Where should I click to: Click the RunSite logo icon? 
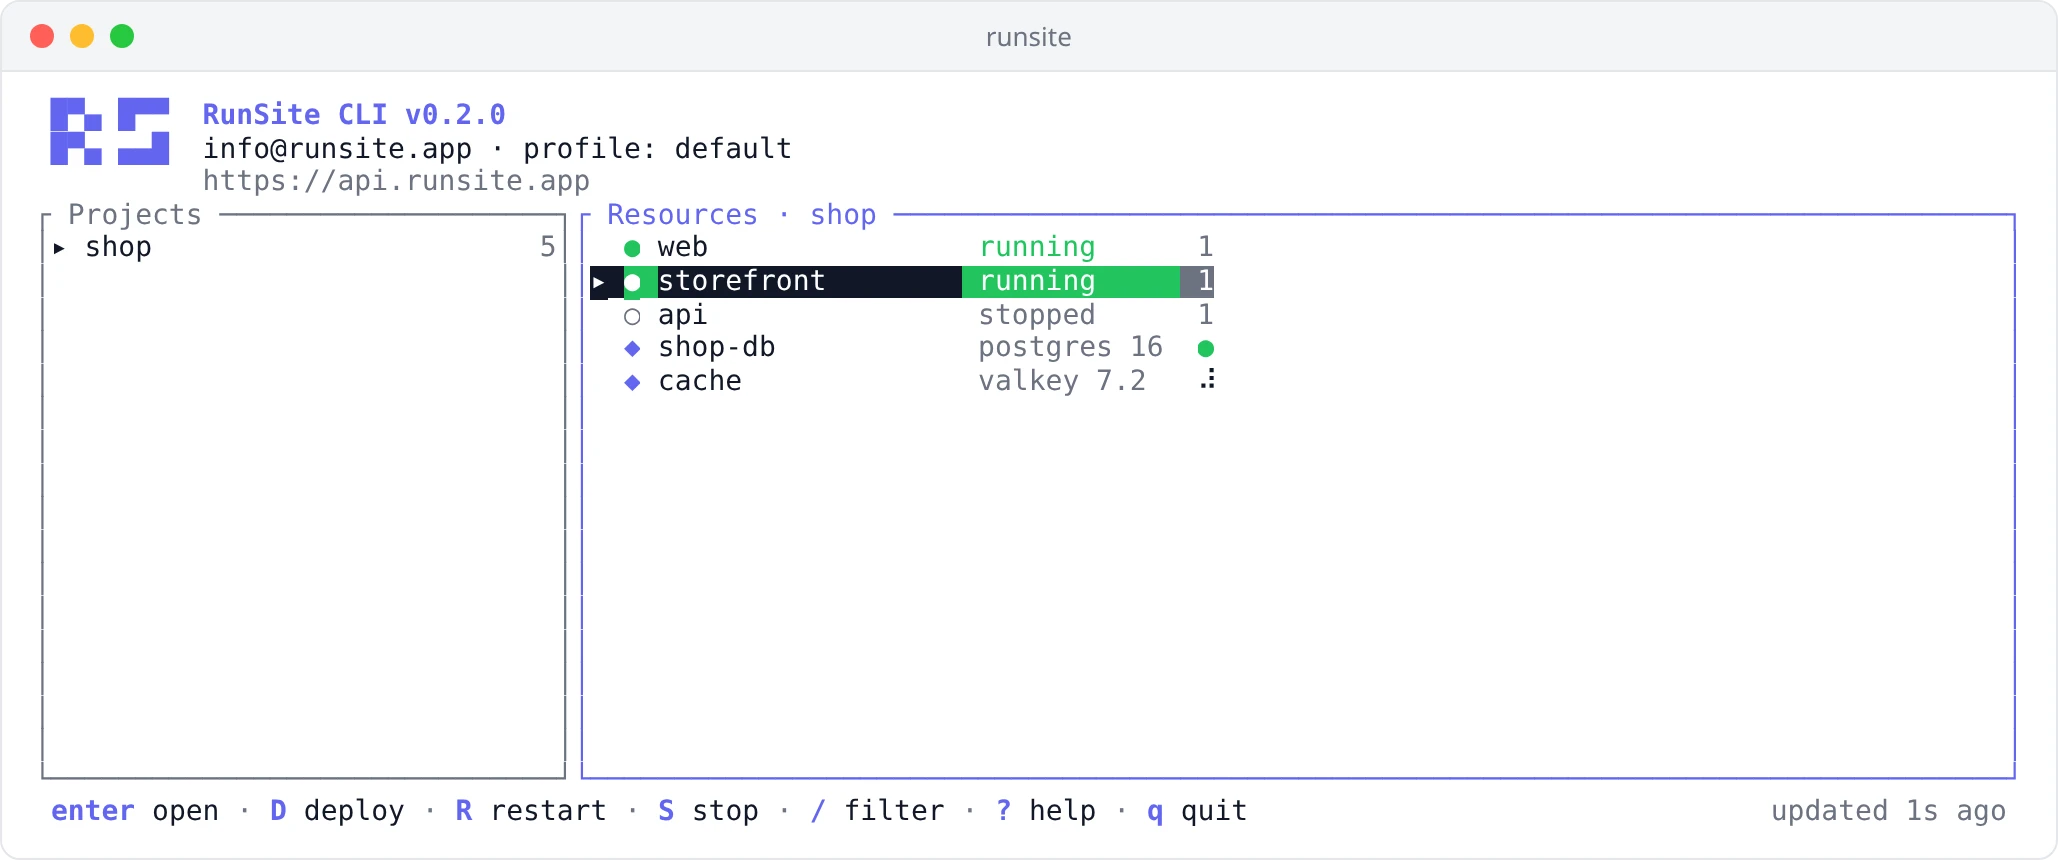(x=110, y=131)
